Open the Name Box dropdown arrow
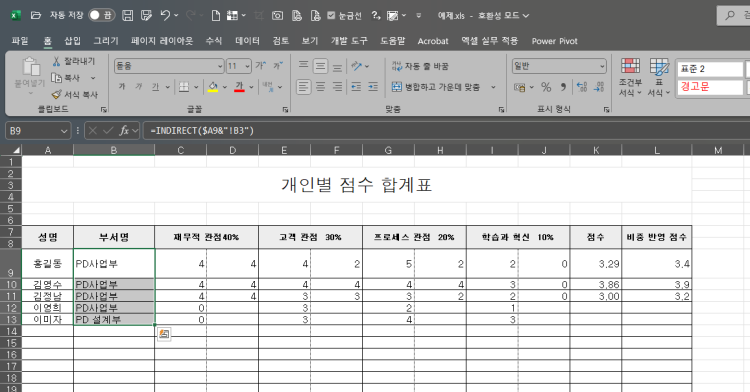The width and height of the screenshot is (750, 392). point(64,131)
